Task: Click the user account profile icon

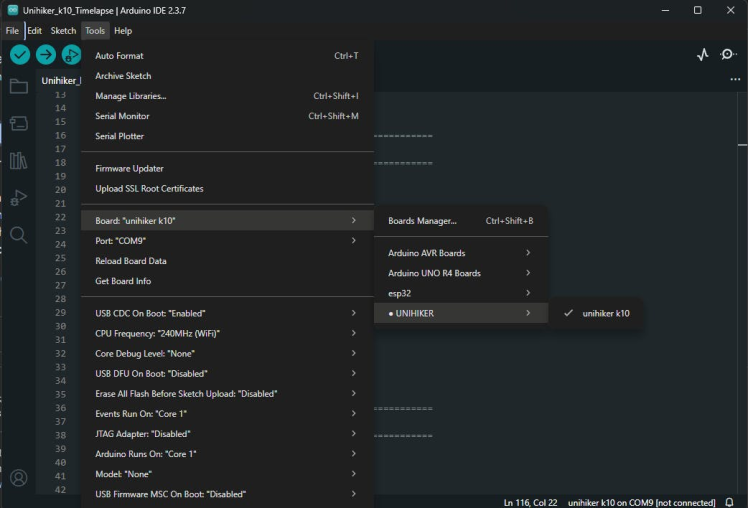Action: (19, 477)
